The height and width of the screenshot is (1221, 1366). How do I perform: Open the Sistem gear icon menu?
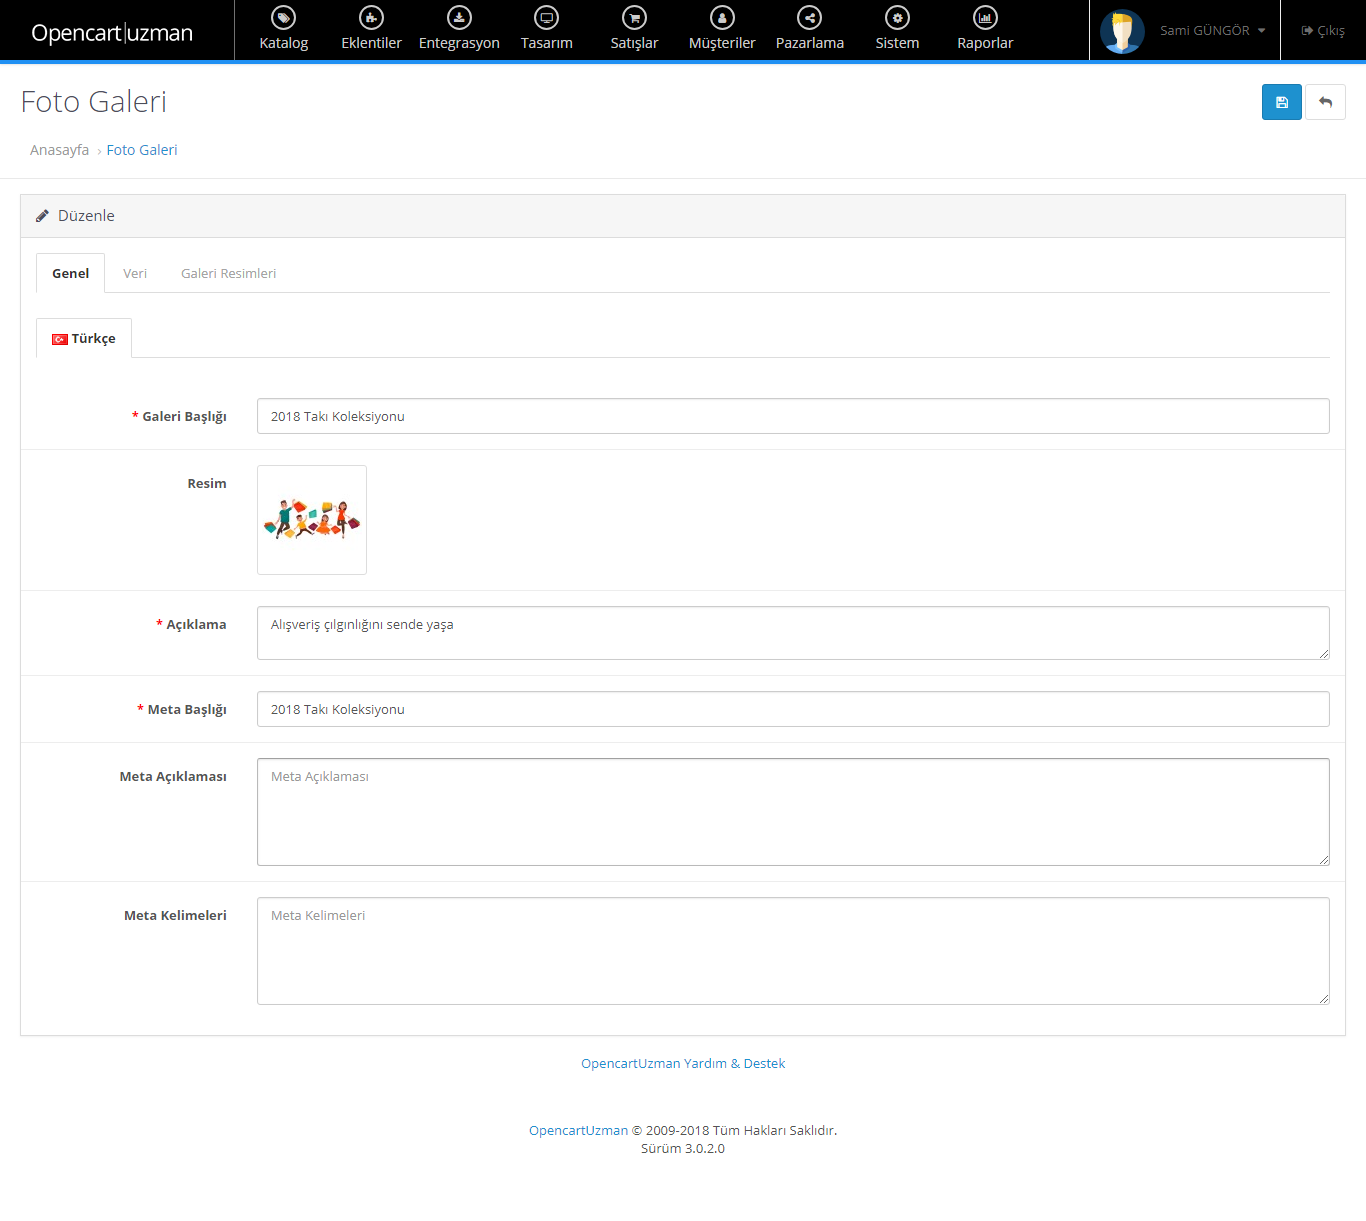tap(897, 18)
